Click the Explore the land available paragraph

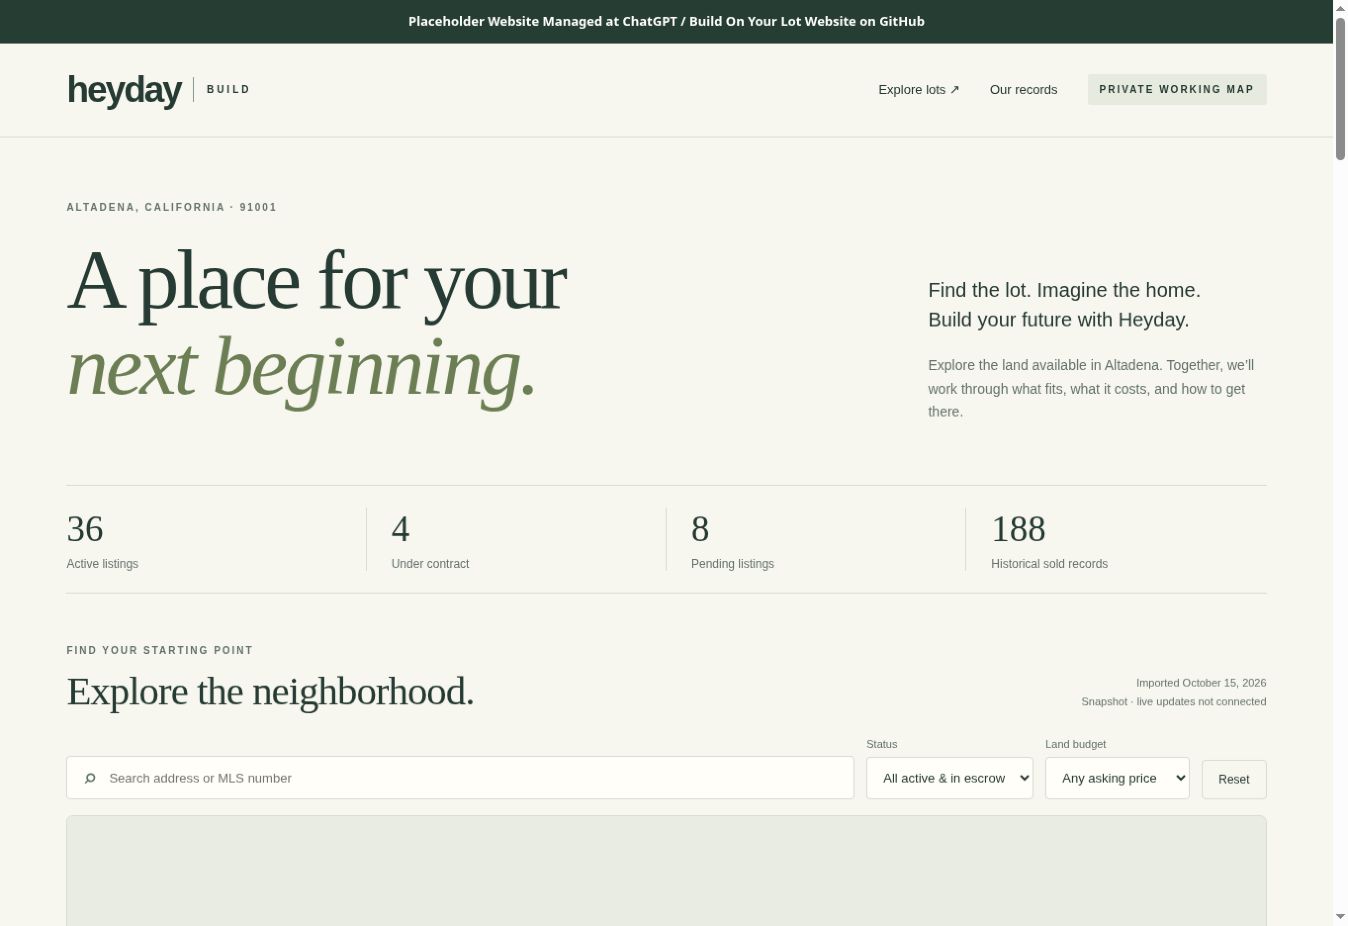(1091, 388)
